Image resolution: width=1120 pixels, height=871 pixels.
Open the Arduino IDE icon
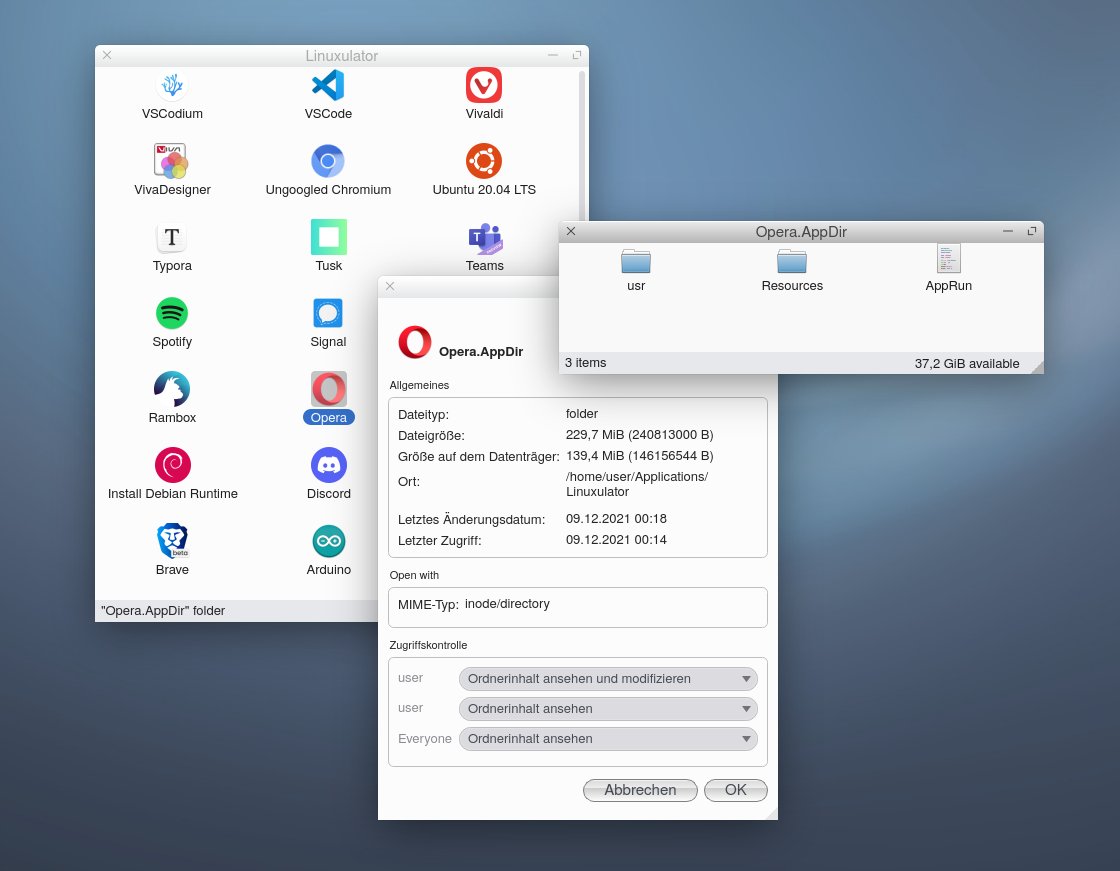[x=328, y=541]
